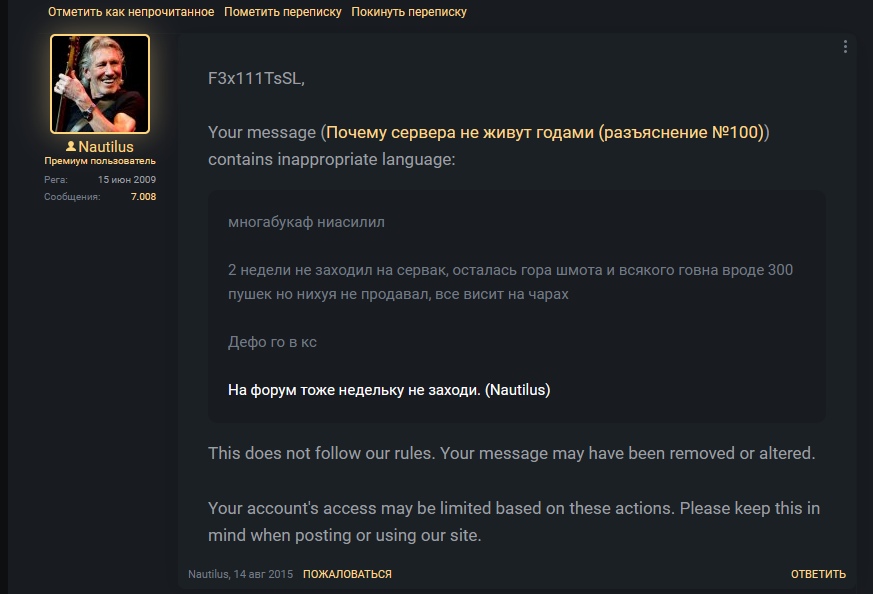Image resolution: width=873 pixels, height=594 pixels.
Task: Click quoted line 'Дефо го в кс'
Action: click(272, 342)
